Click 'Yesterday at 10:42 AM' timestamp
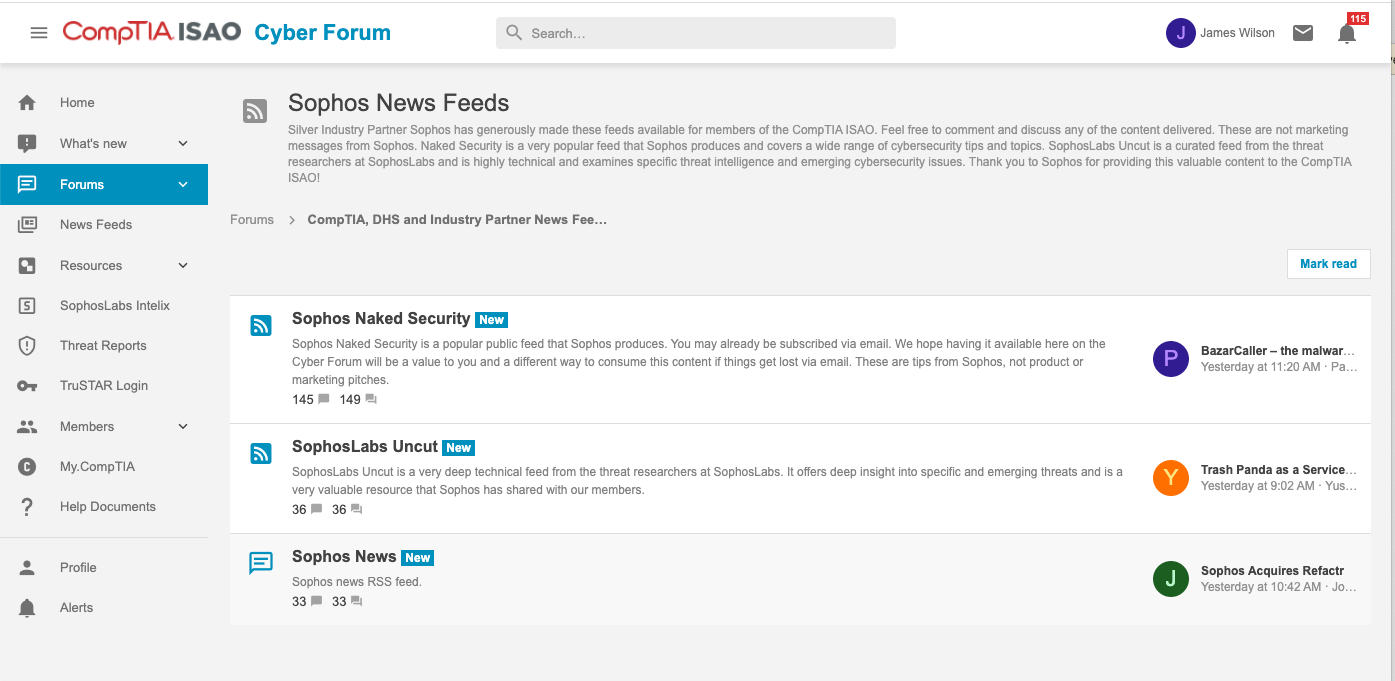Viewport: 1395px width, 681px height. tap(1261, 587)
